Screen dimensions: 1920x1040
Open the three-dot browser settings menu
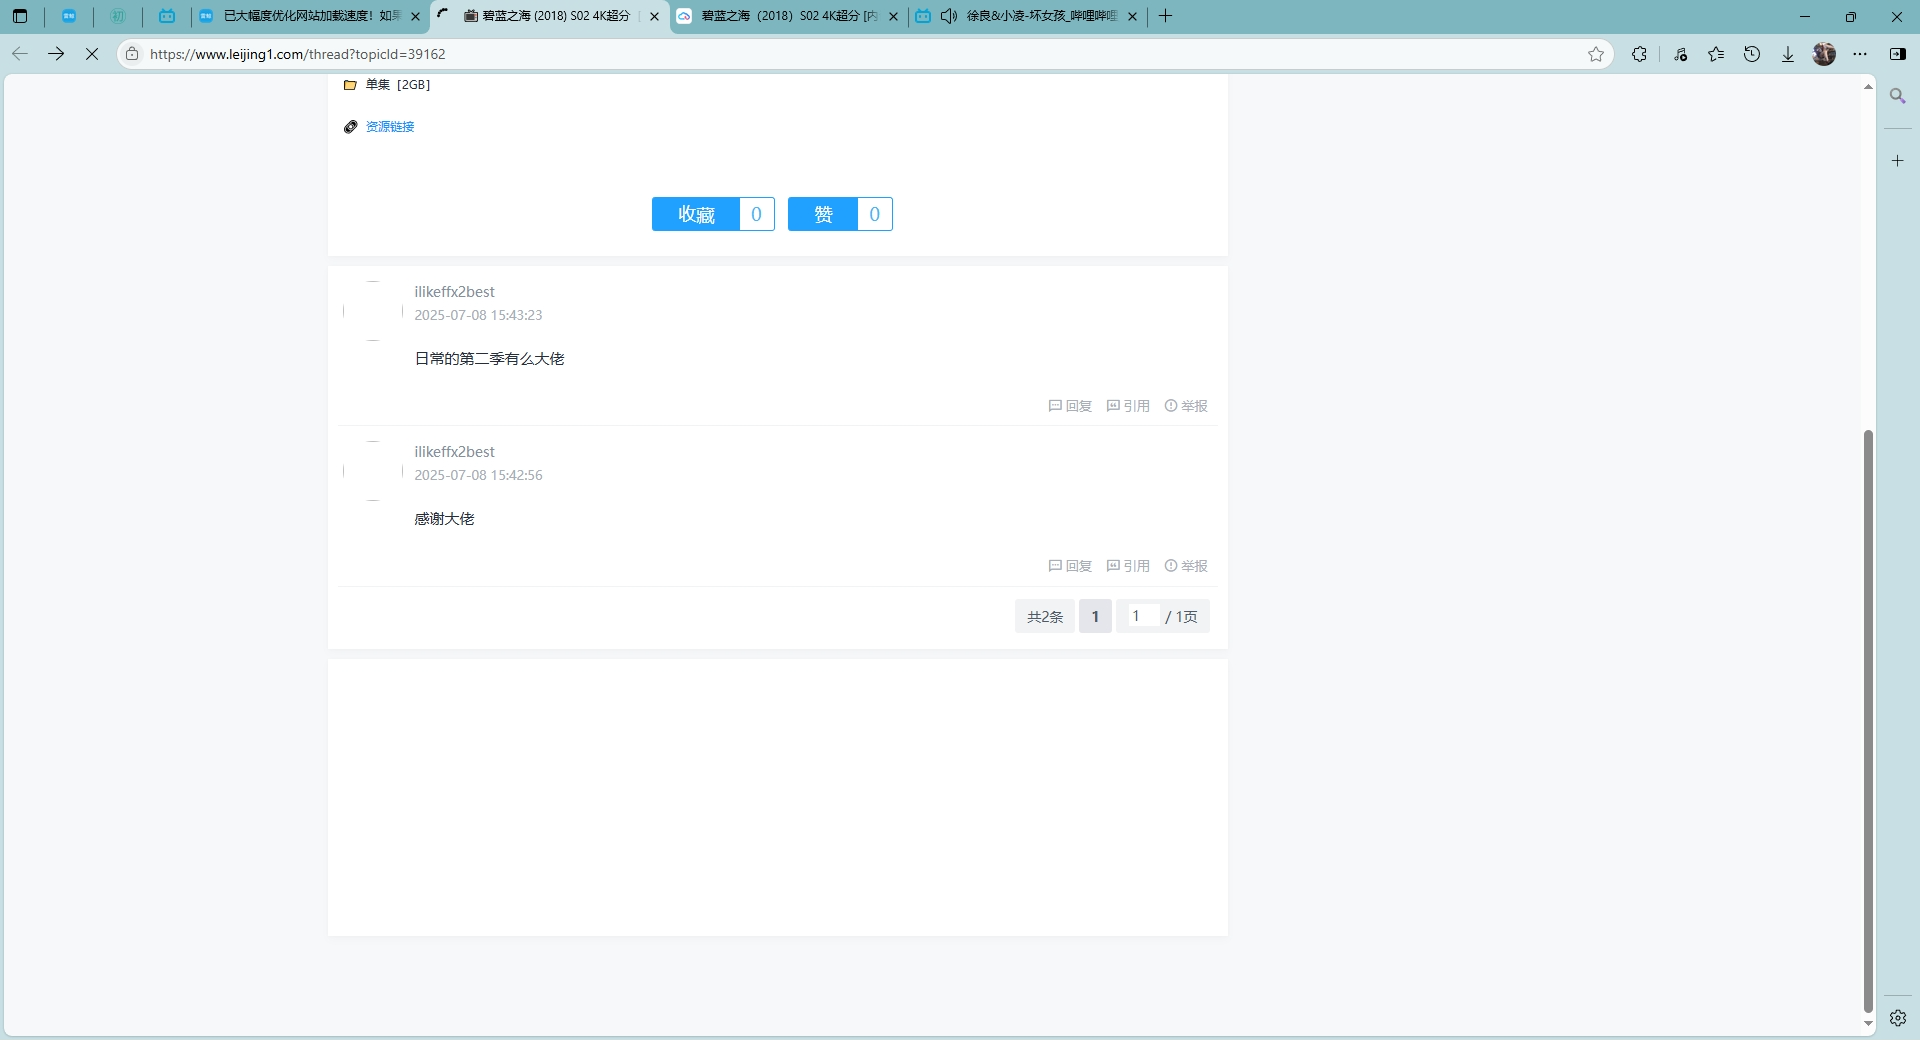tap(1860, 54)
